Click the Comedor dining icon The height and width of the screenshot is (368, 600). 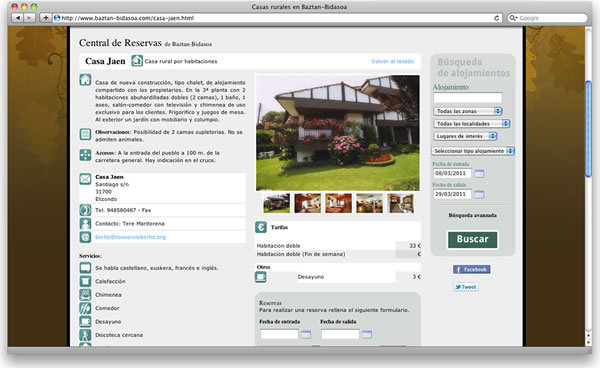(85, 308)
